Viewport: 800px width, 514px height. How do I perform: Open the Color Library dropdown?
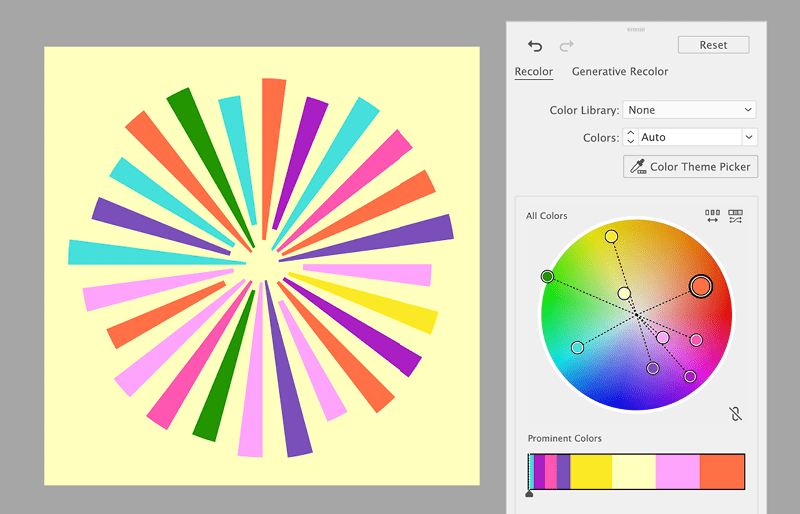coord(689,110)
